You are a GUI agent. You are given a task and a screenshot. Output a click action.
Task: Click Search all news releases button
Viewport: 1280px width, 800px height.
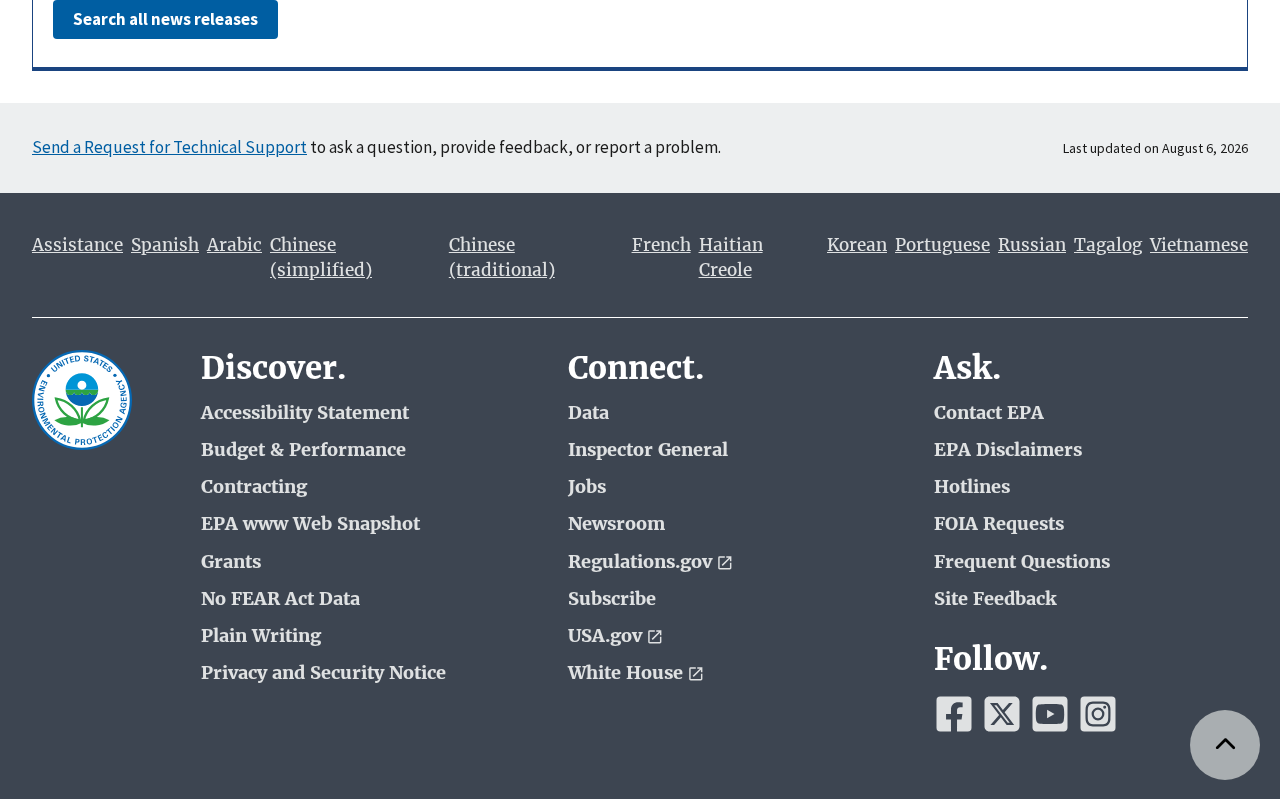[x=165, y=19]
